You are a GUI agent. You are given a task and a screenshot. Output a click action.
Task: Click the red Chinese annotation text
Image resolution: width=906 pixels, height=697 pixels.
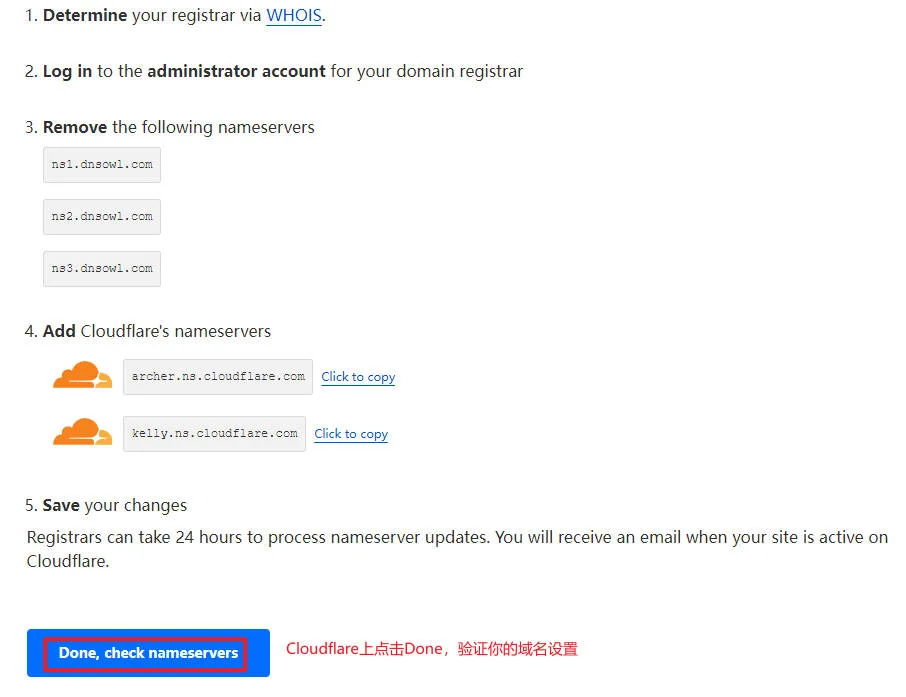pyautogui.click(x=432, y=649)
